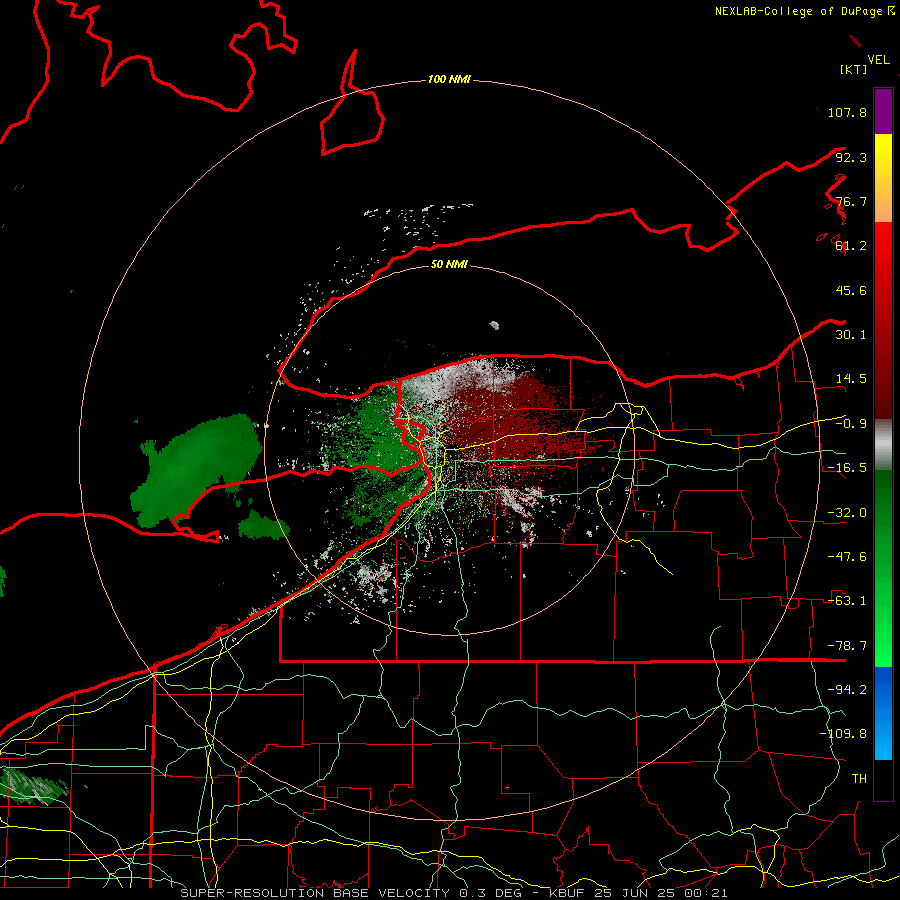The width and height of the screenshot is (900, 900).
Task: Click the small gray echo over the lake
Action: click(494, 325)
